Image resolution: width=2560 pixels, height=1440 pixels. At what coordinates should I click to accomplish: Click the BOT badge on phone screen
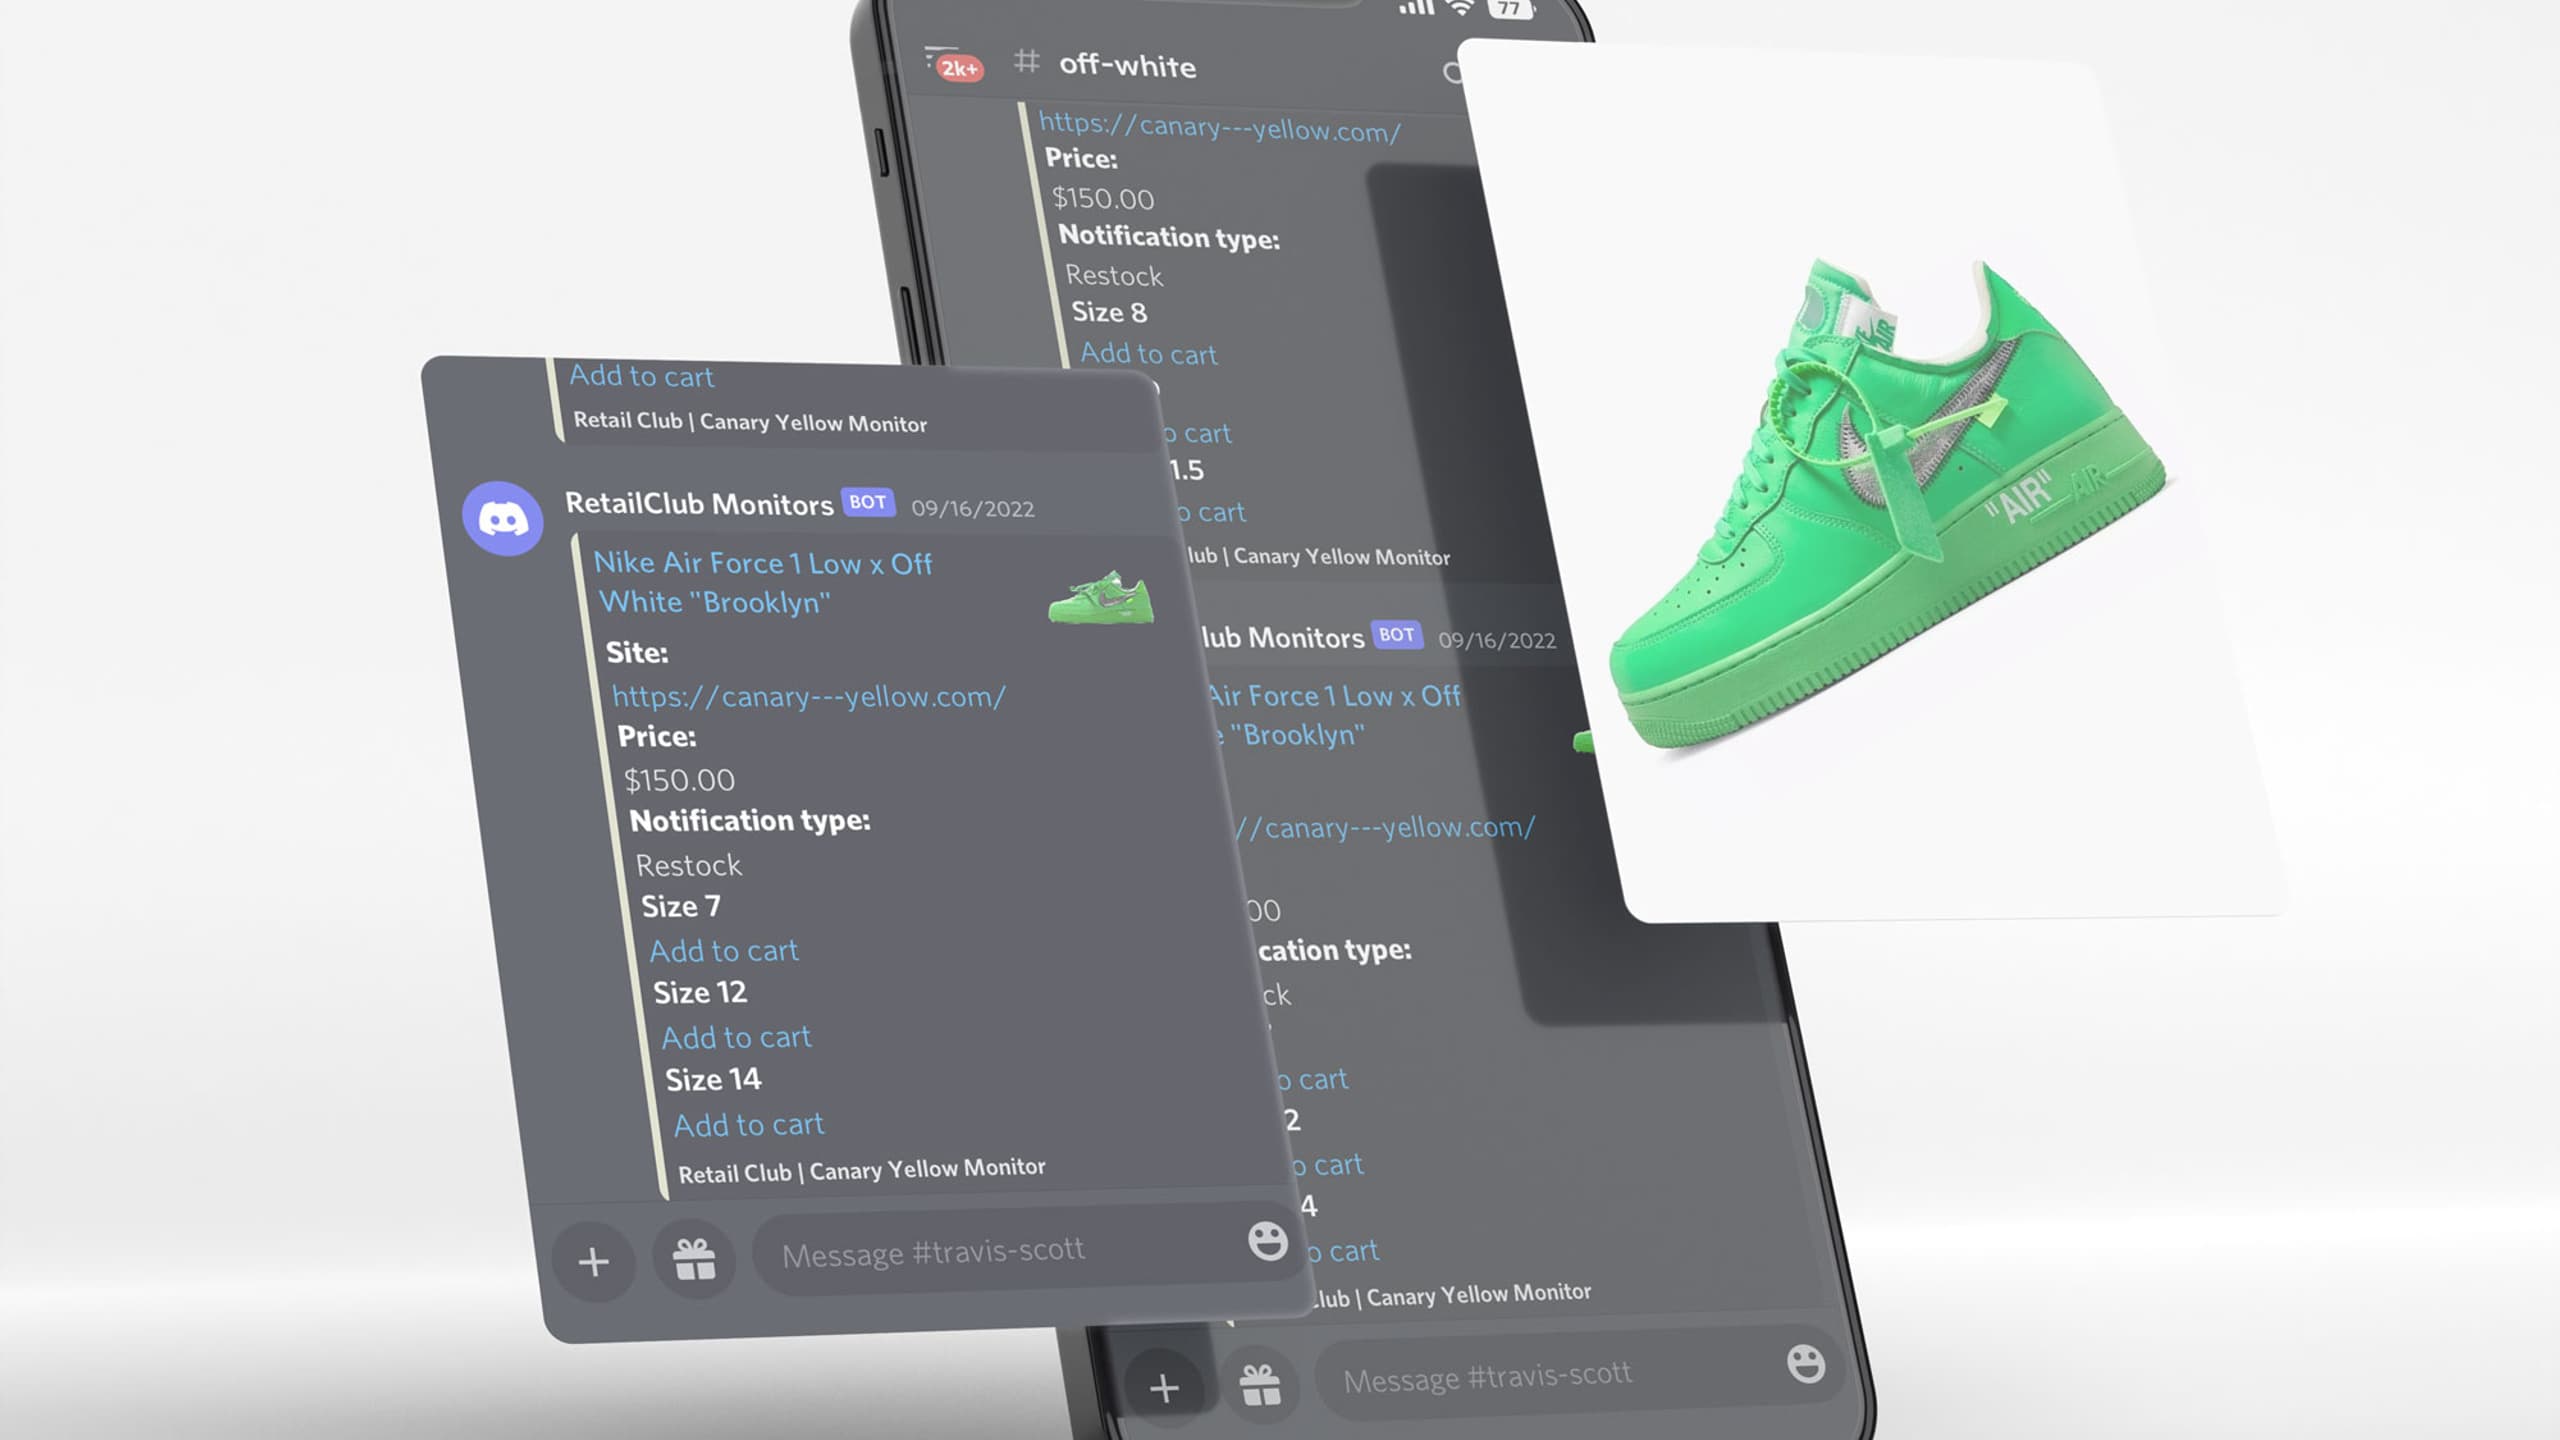click(x=1396, y=634)
